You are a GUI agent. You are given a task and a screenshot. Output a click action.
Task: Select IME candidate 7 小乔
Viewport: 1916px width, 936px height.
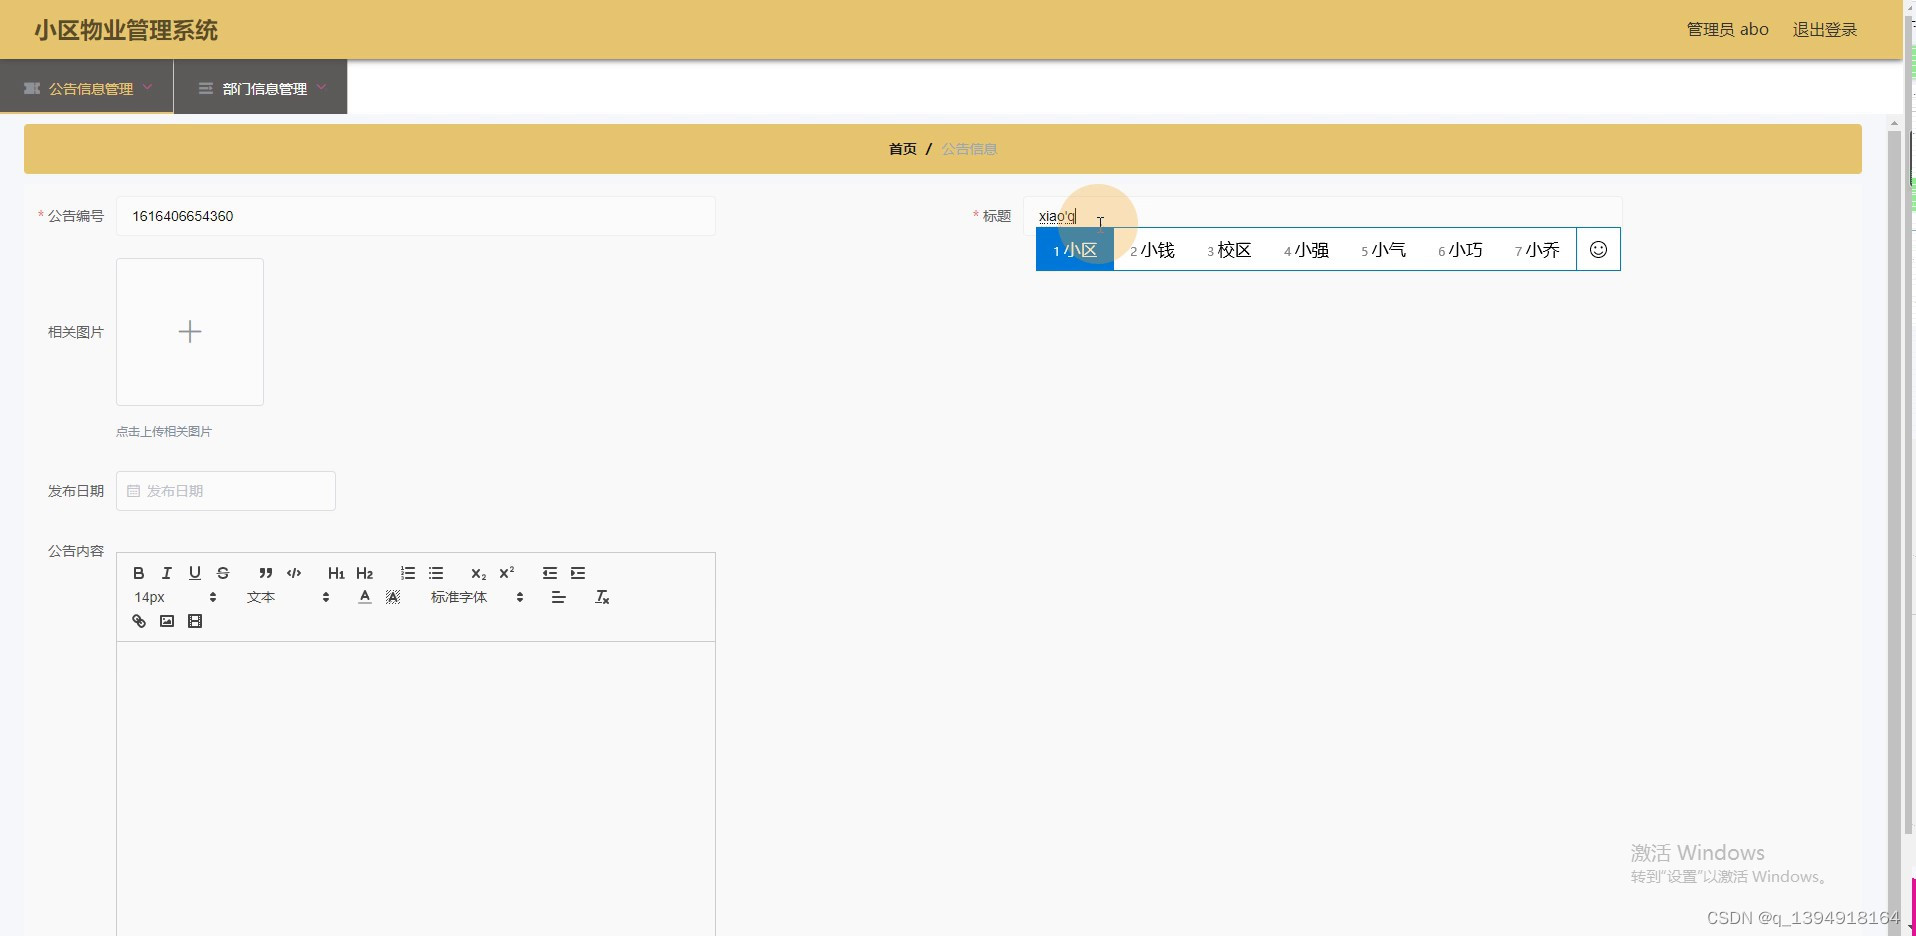pyautogui.click(x=1537, y=250)
